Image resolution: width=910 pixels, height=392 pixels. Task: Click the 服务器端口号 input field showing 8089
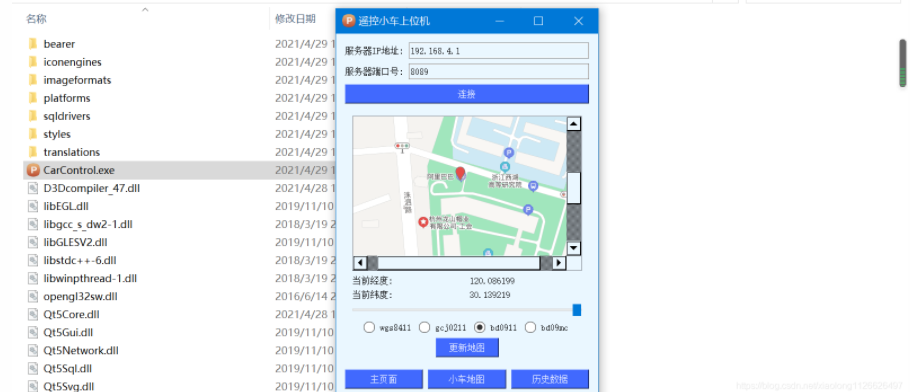(x=499, y=71)
